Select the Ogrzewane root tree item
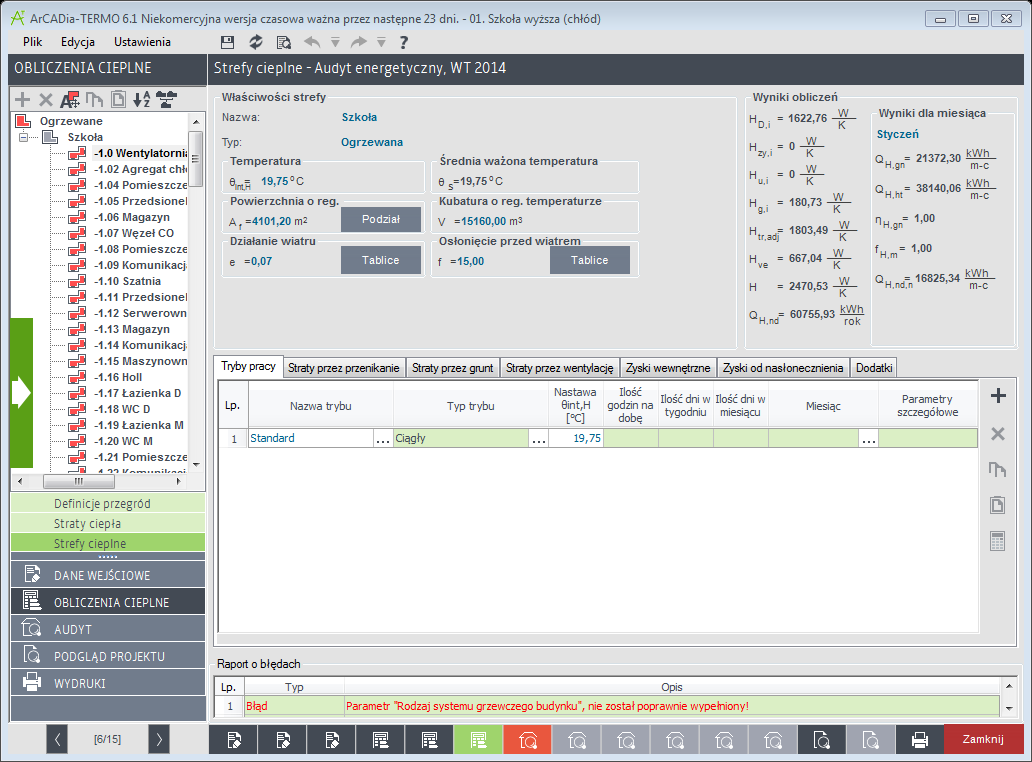 [x=71, y=121]
